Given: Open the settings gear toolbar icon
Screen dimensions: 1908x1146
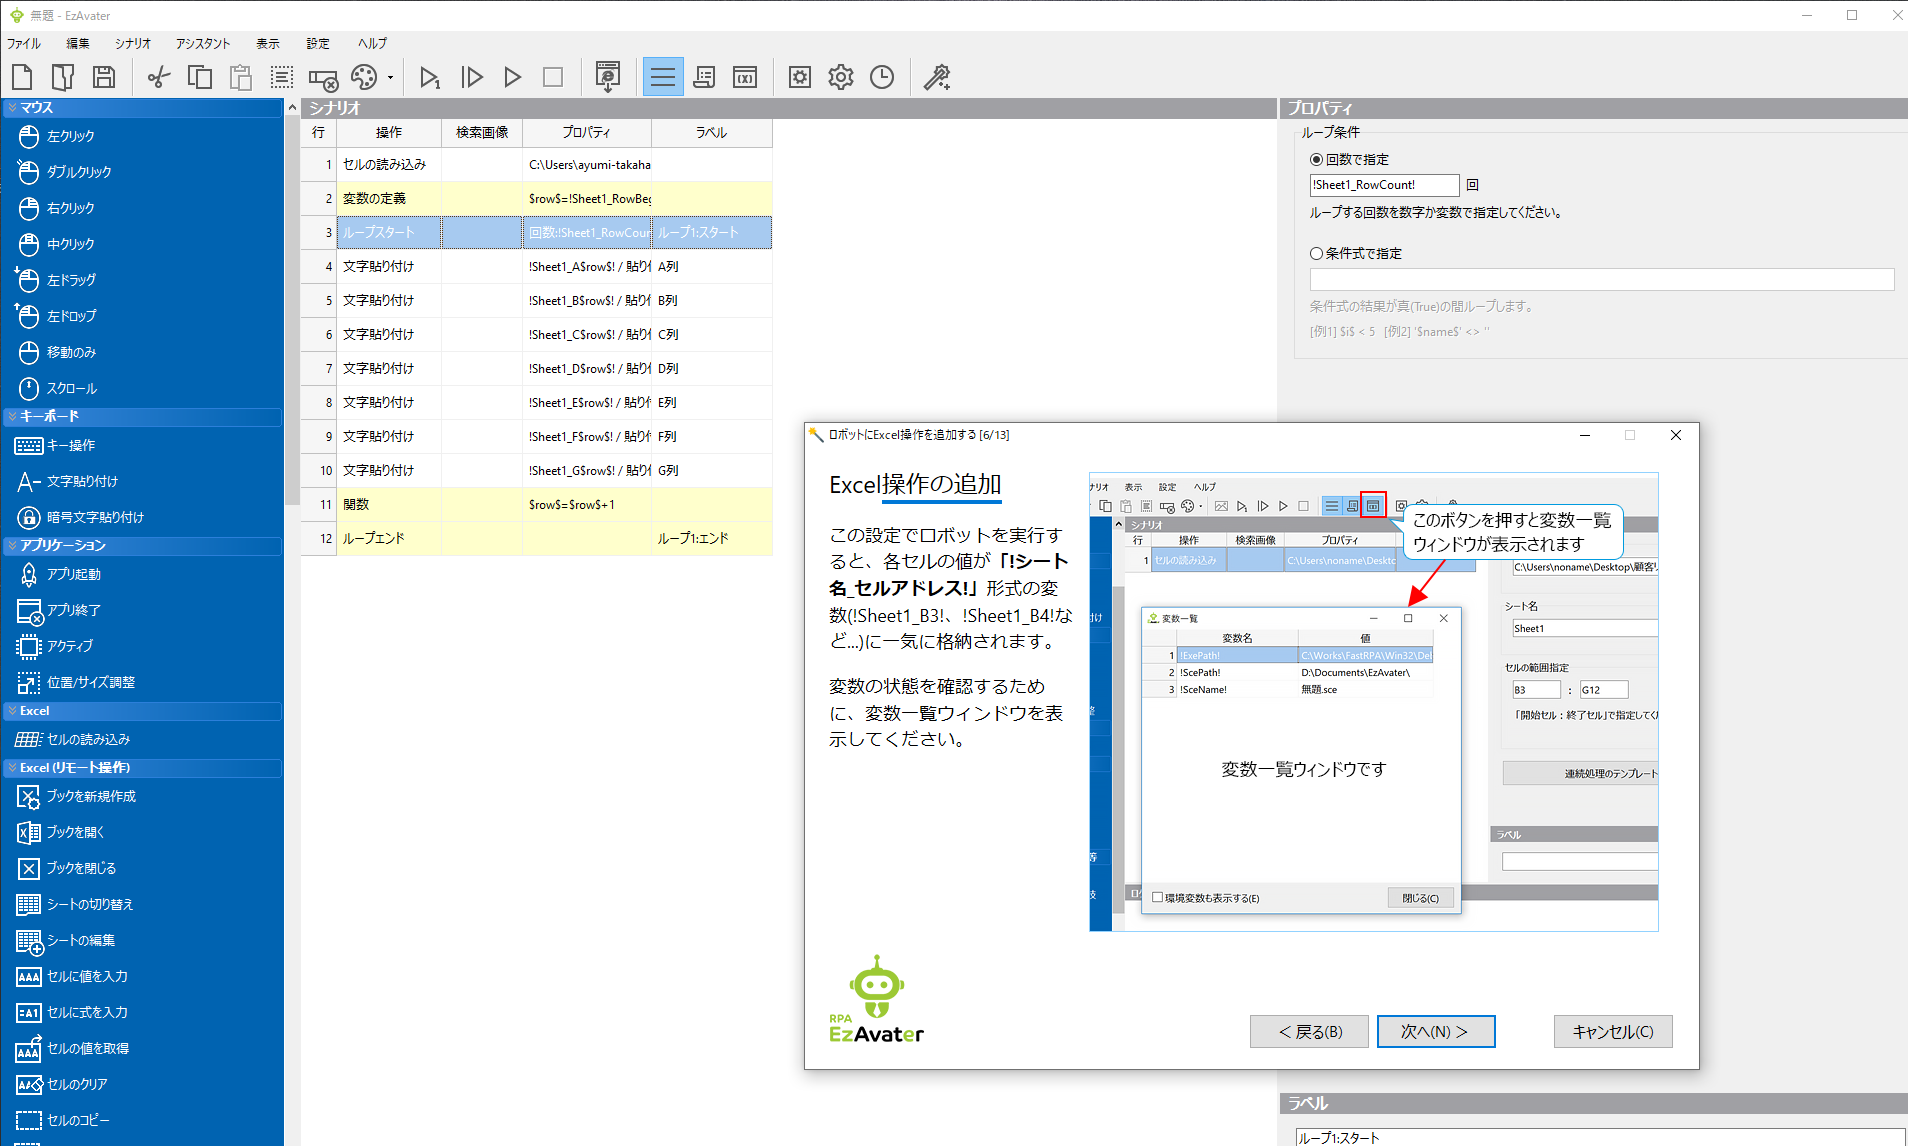Looking at the screenshot, I should 840,77.
